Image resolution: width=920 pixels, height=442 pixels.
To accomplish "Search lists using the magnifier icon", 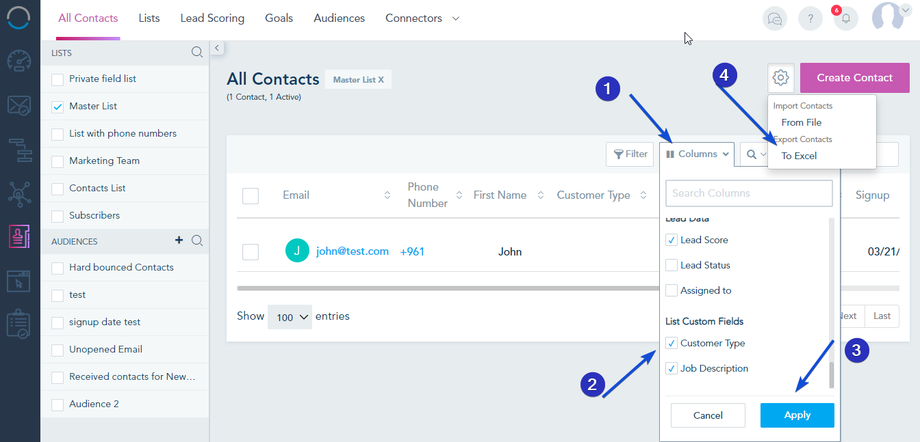I will (x=197, y=52).
